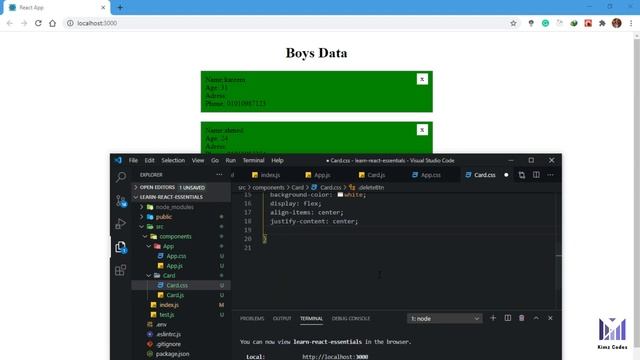640x360 pixels.
Task: Expand the public folder
Action: [x=181, y=217]
